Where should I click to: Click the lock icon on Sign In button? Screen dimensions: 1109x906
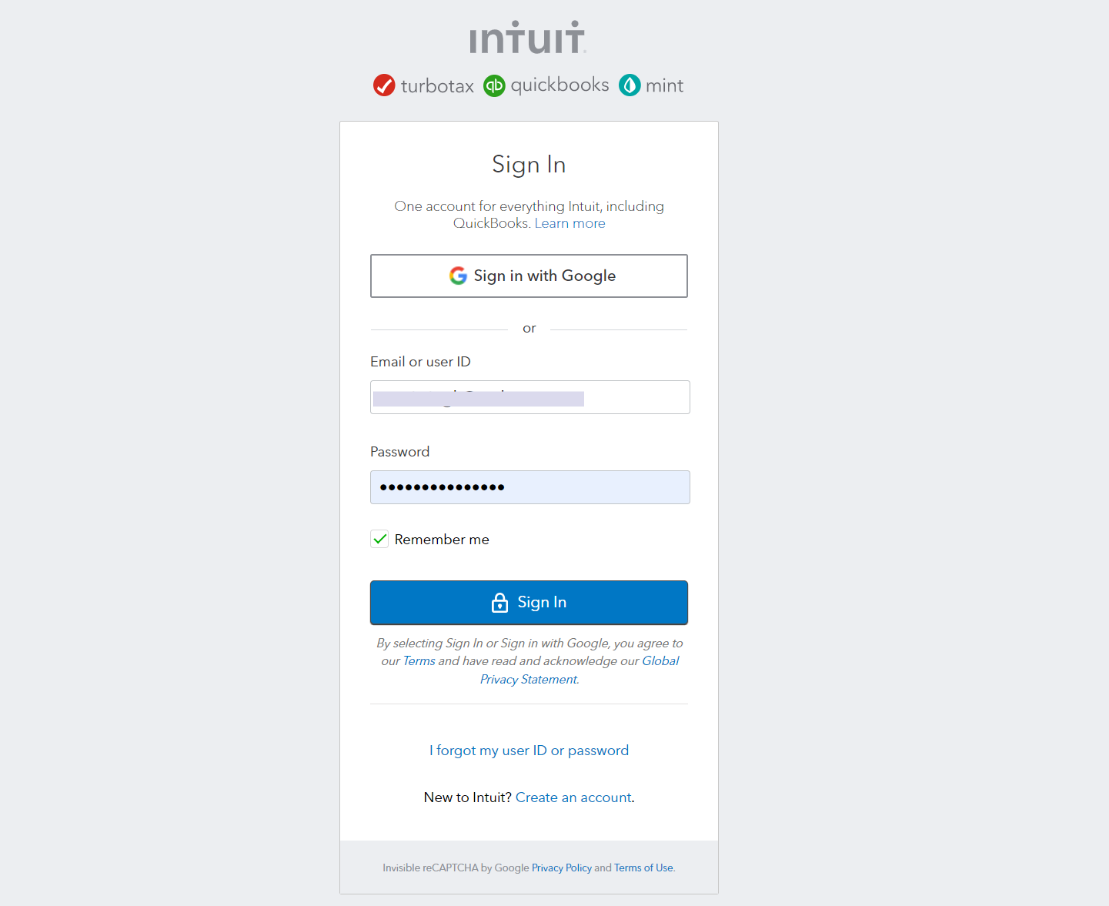pos(498,602)
